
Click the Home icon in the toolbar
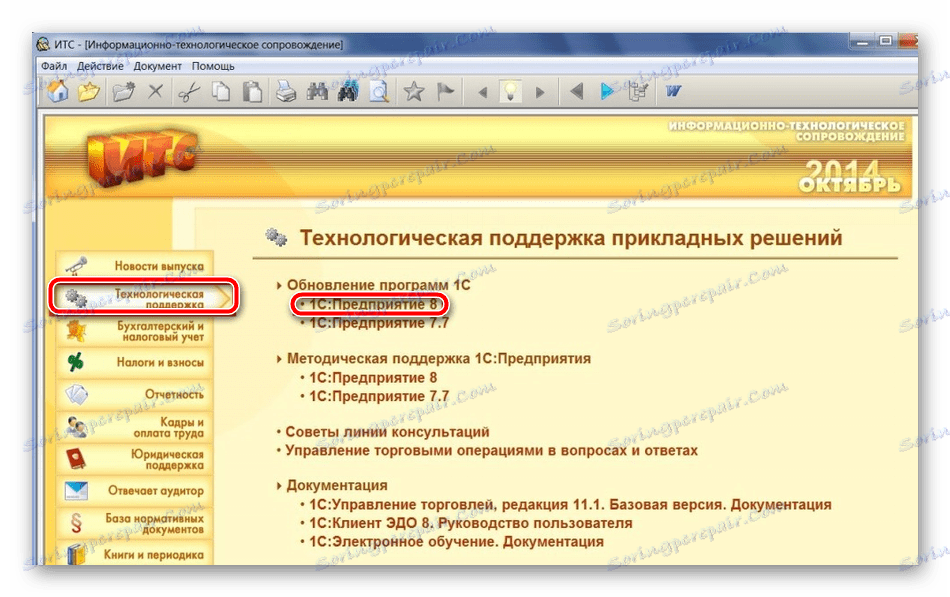pyautogui.click(x=58, y=92)
